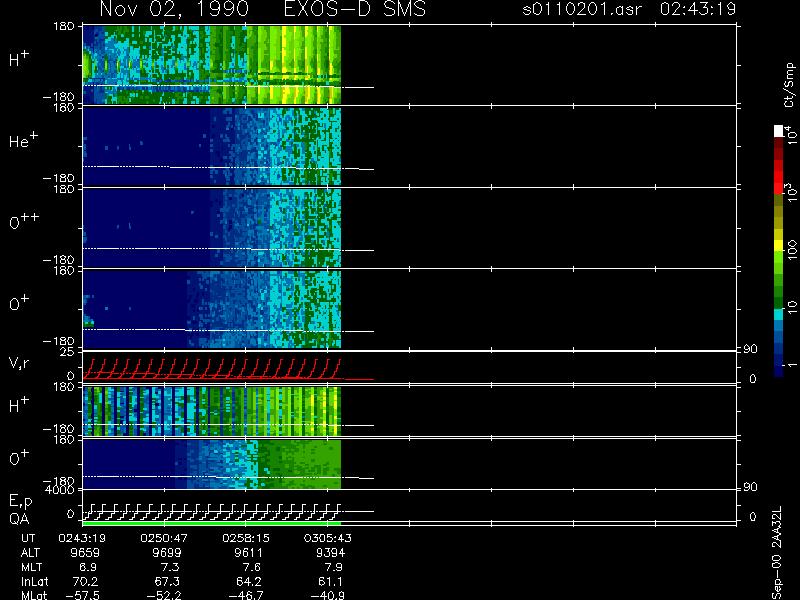
Task: Click the MLat value '-40.9'
Action: click(x=328, y=595)
